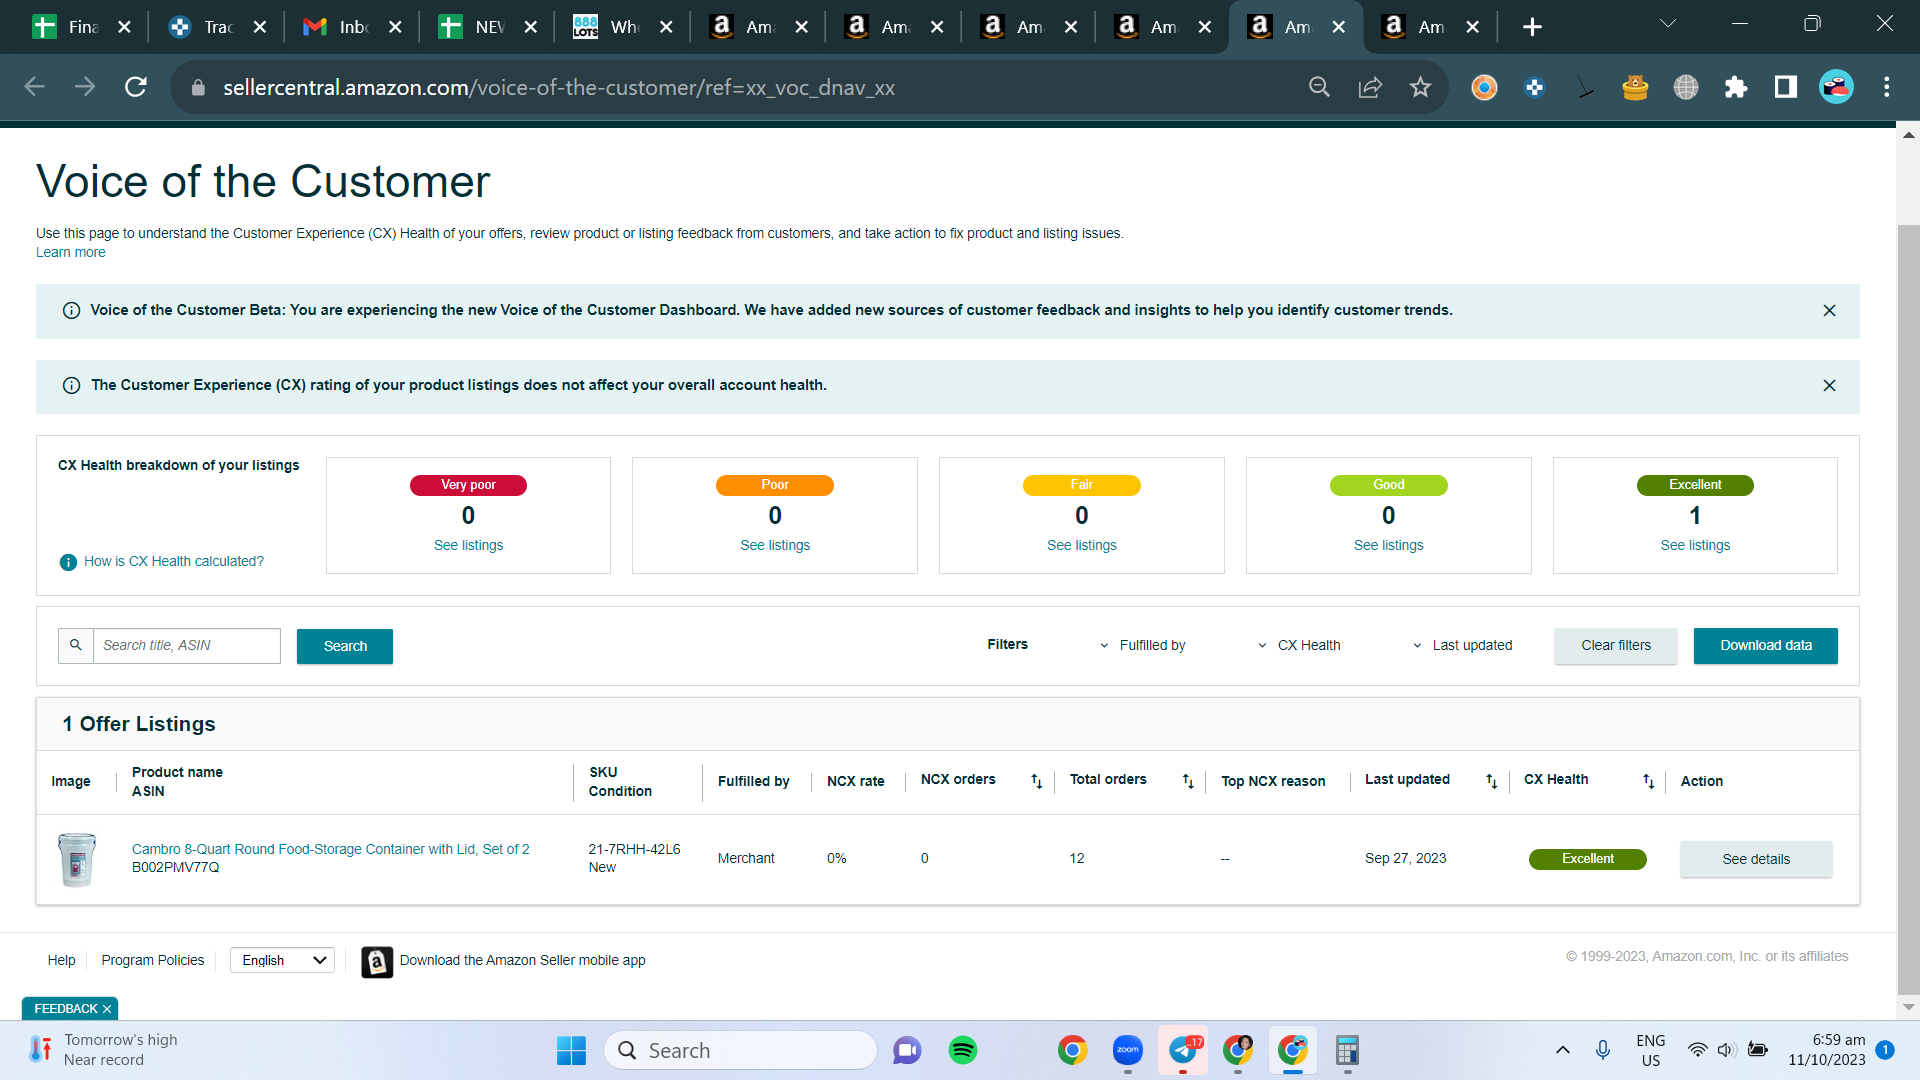Open the new tab plus button
Image resolution: width=1920 pixels, height=1080 pixels.
[x=1532, y=27]
